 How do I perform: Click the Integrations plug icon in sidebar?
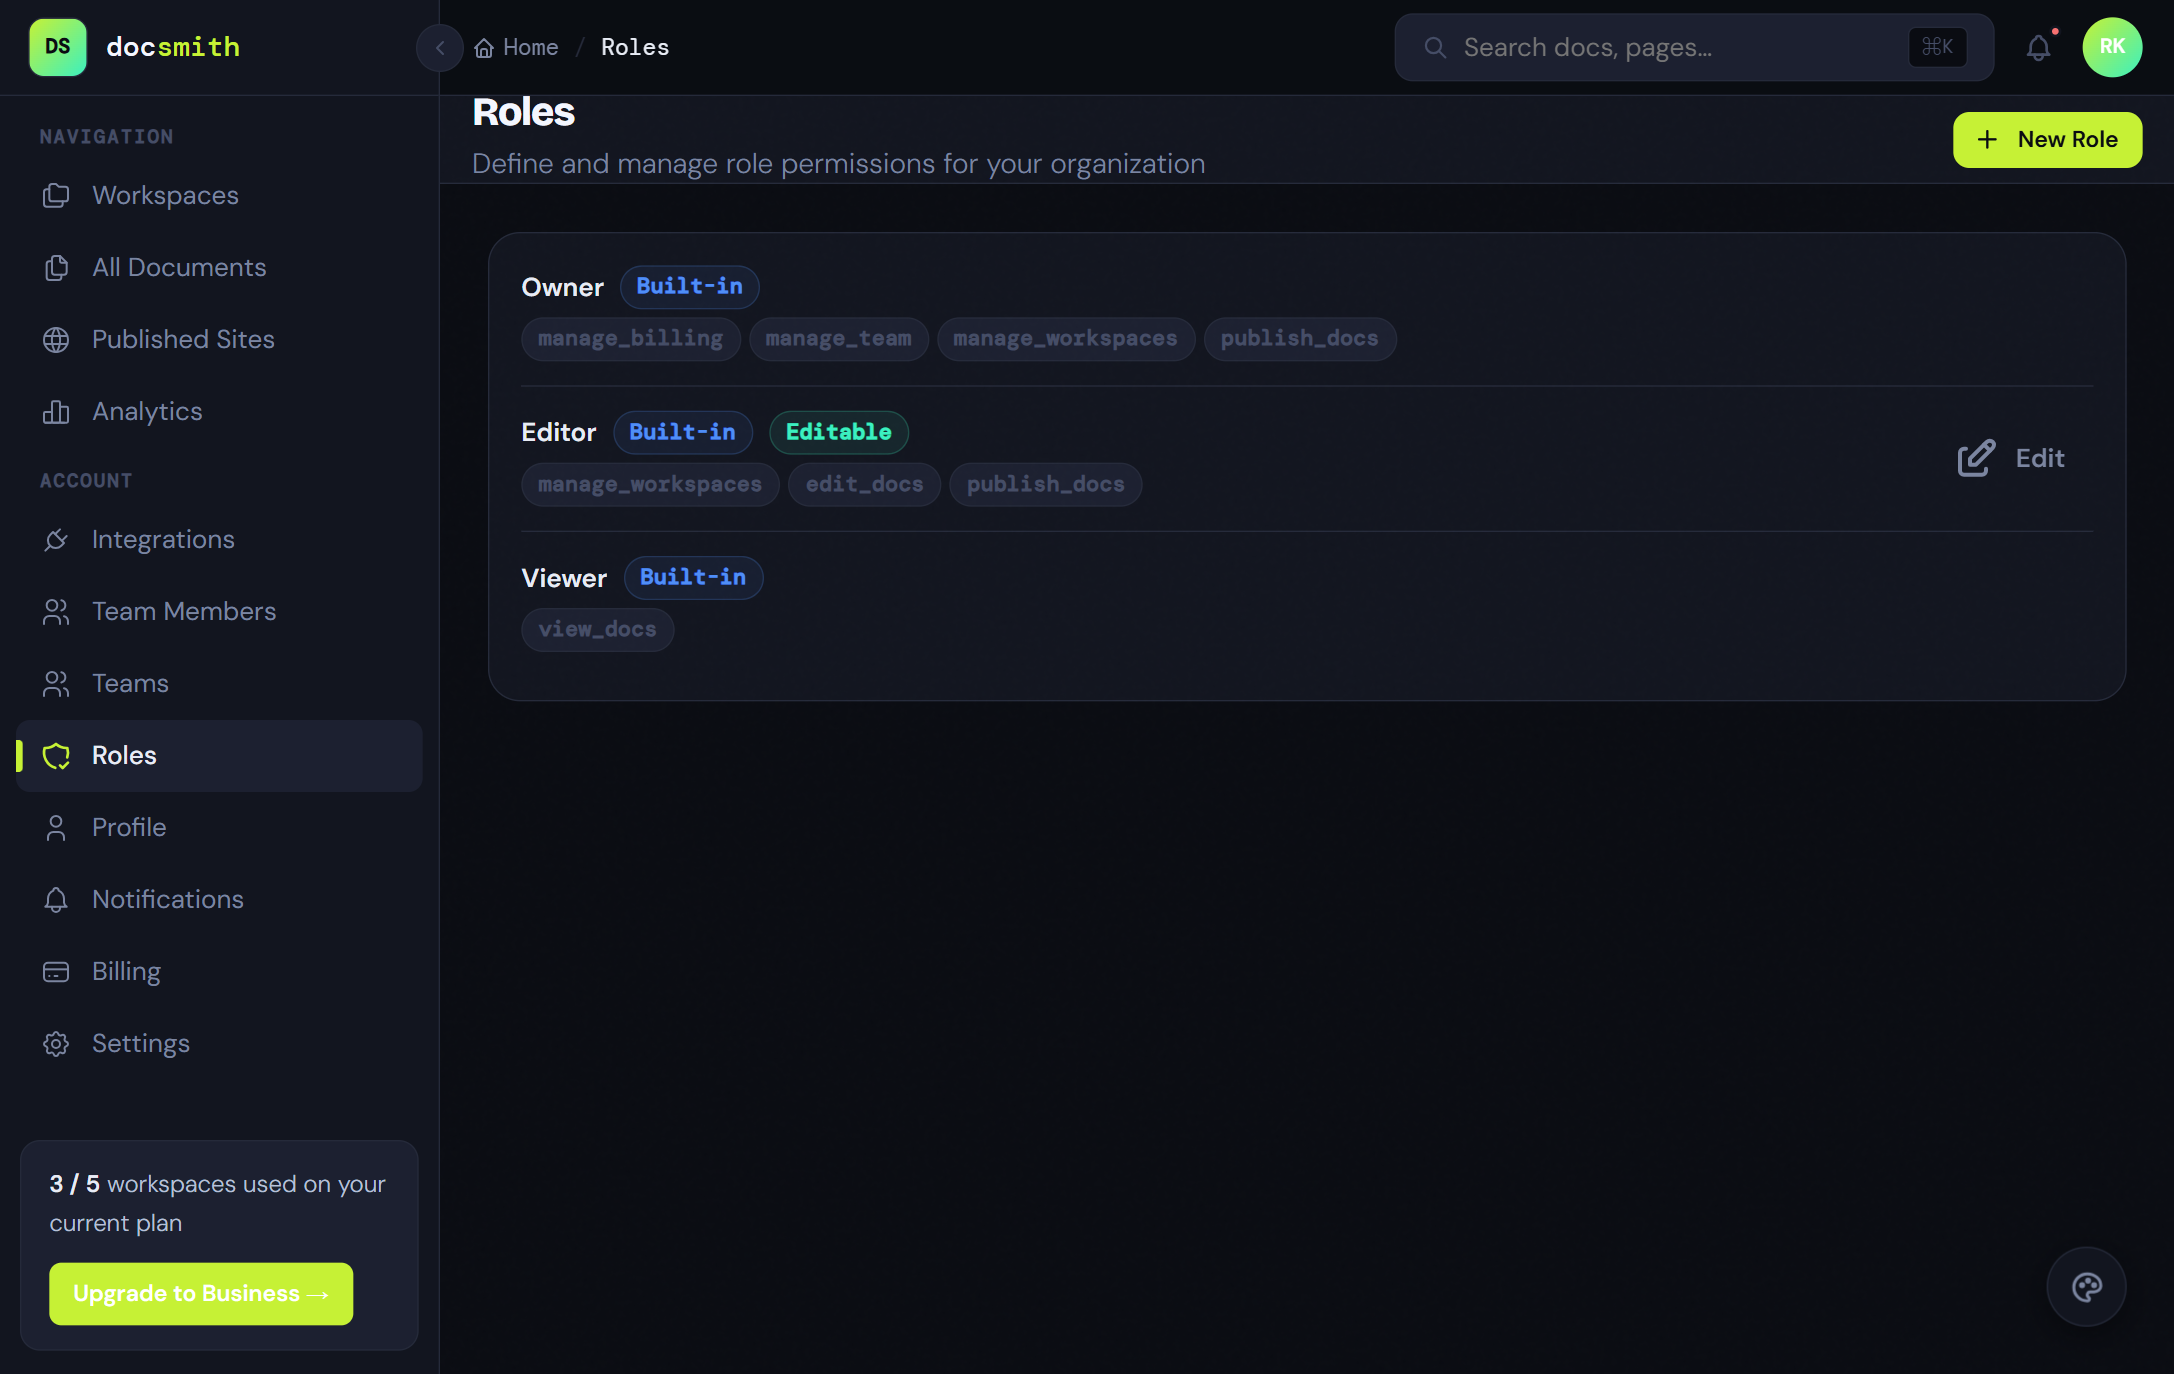pyautogui.click(x=56, y=540)
